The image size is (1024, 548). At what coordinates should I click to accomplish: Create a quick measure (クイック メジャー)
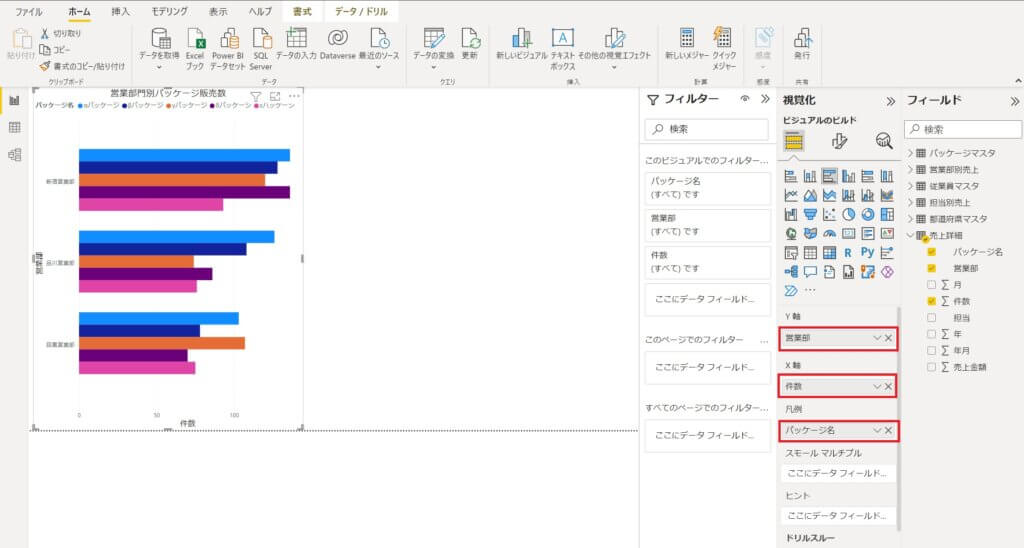[x=724, y=49]
